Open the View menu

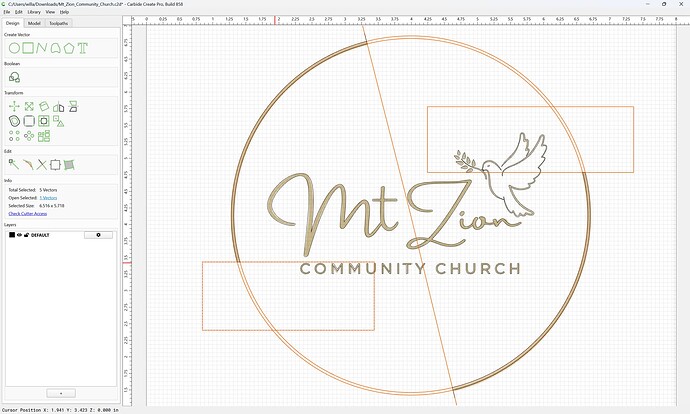pos(50,12)
